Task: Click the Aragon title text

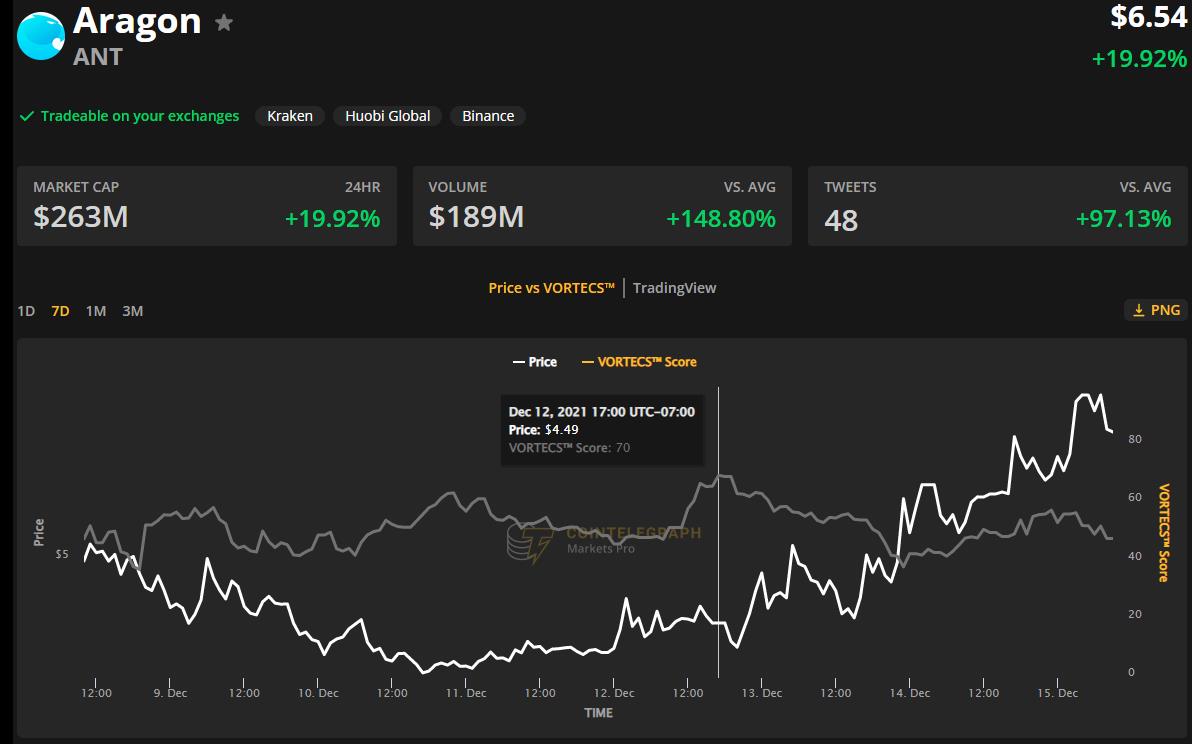Action: pyautogui.click(x=137, y=21)
